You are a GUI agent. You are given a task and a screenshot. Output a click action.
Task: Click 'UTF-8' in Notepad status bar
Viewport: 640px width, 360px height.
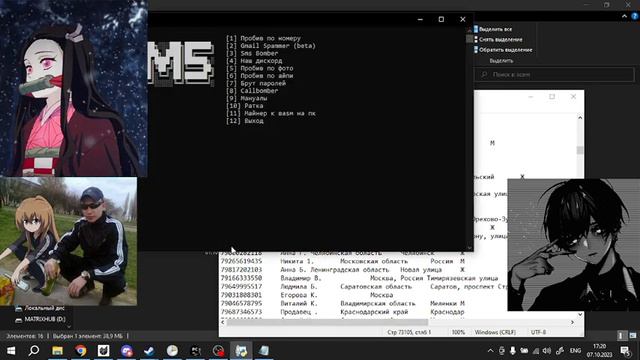click(538, 333)
